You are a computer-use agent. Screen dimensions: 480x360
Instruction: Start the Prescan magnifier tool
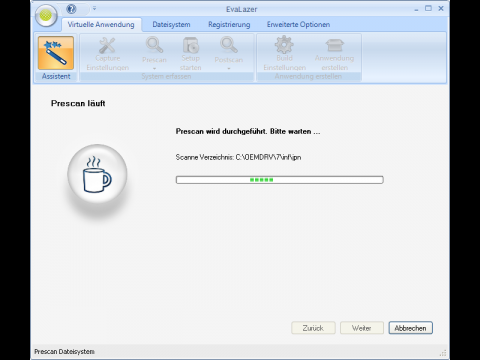(x=154, y=49)
